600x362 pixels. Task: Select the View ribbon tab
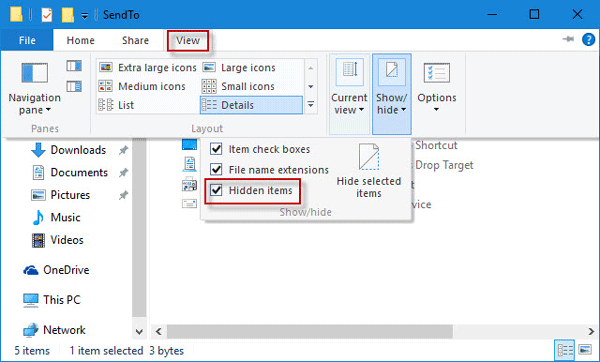[x=188, y=40]
